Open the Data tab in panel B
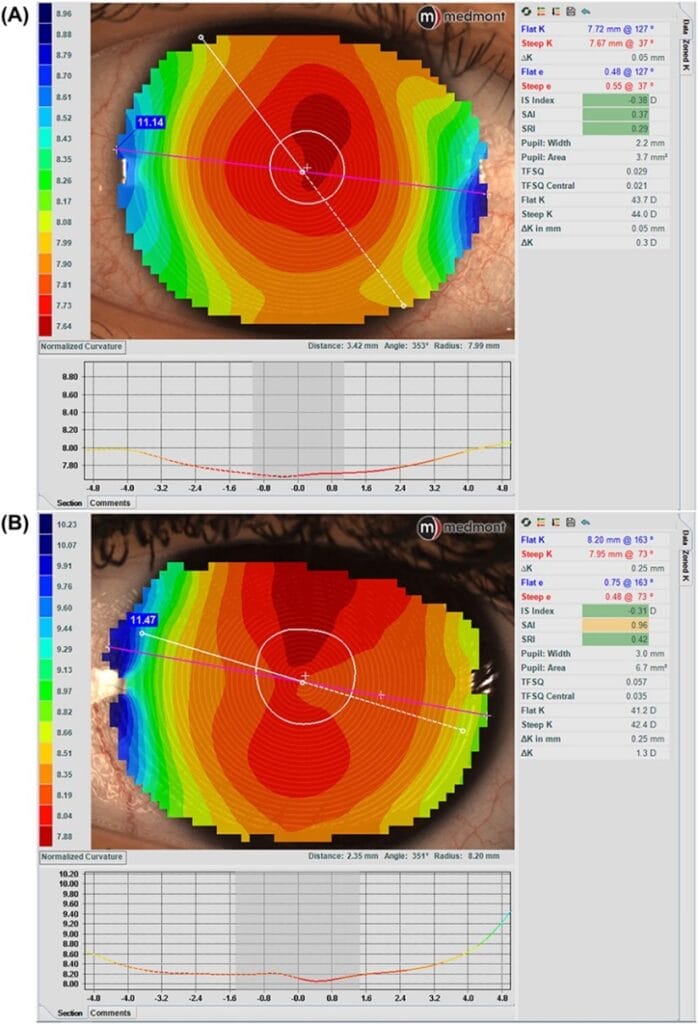The height and width of the screenshot is (1024, 698). click(686, 537)
